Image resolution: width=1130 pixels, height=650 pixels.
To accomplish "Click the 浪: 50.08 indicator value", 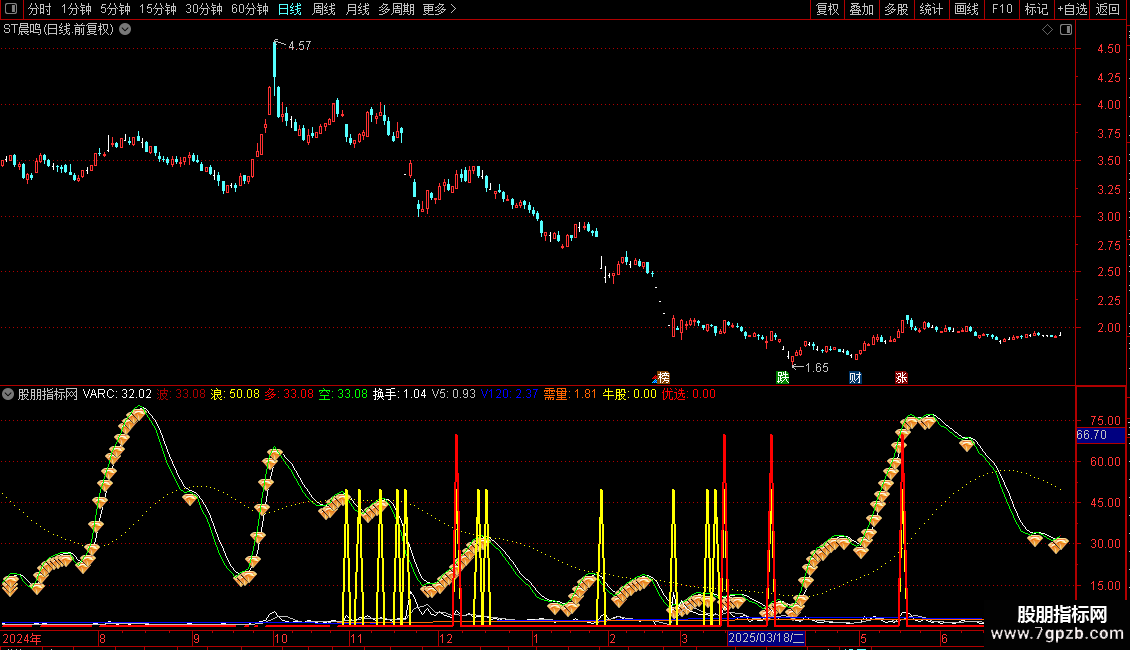I will (x=235, y=394).
